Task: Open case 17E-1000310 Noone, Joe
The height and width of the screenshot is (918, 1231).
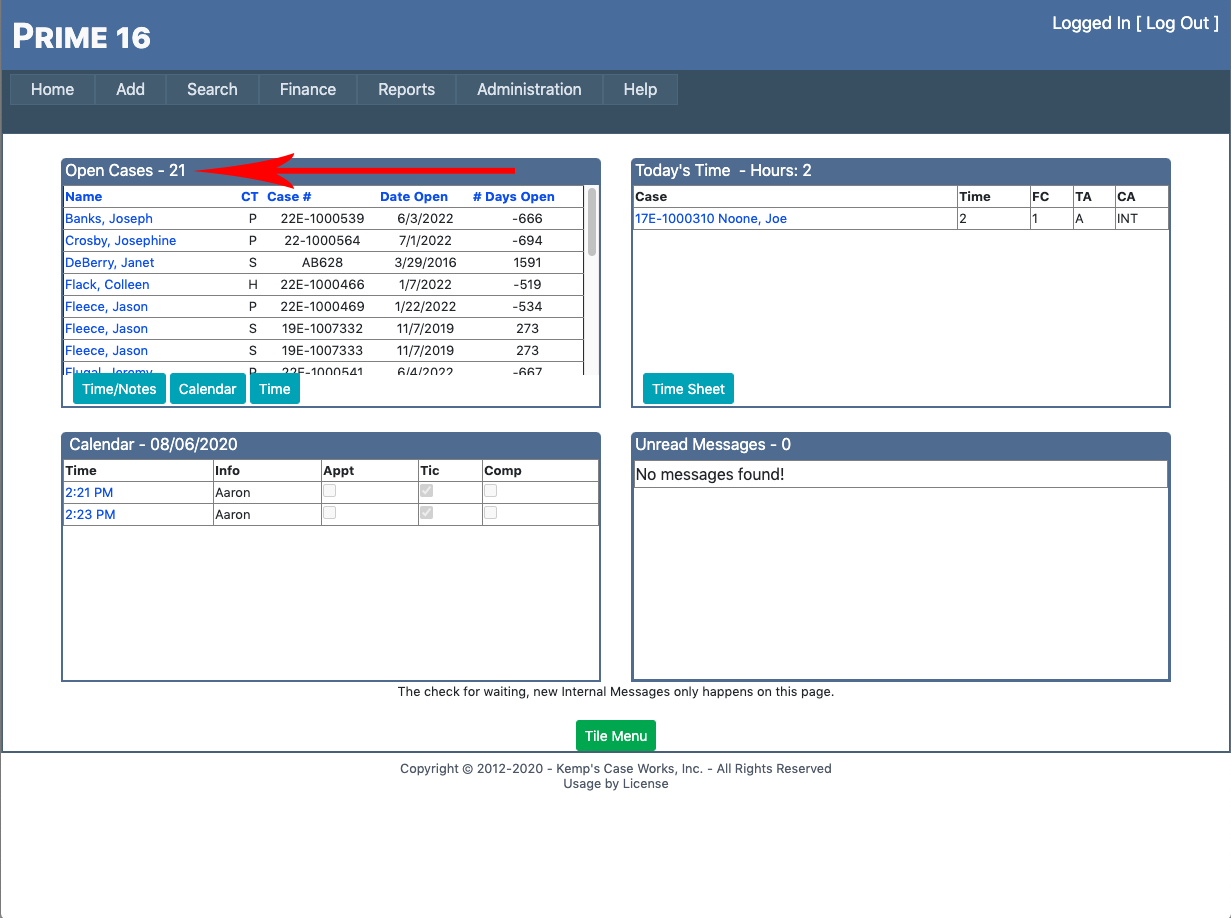Action: (x=711, y=219)
